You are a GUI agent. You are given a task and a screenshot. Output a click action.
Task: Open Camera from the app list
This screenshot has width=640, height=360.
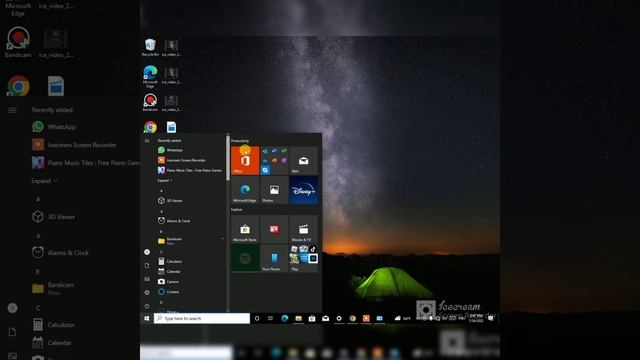[x=168, y=282]
